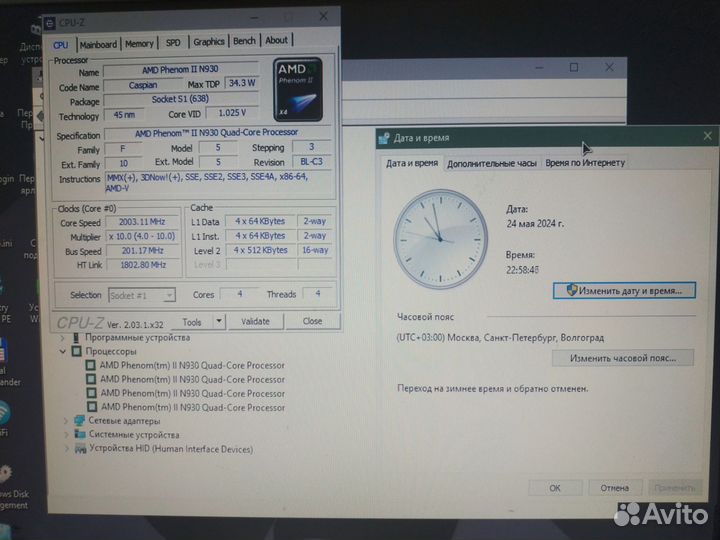This screenshot has height=540, width=720.
Task: Click the Core VID value 1.025 V
Action: (232, 112)
